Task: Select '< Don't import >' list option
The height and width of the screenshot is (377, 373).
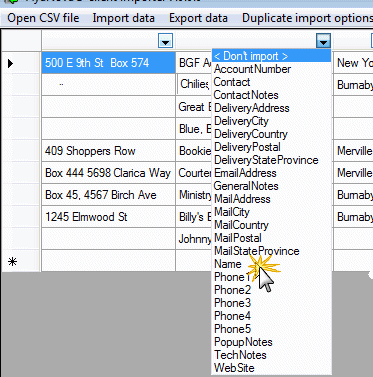Action: click(271, 56)
